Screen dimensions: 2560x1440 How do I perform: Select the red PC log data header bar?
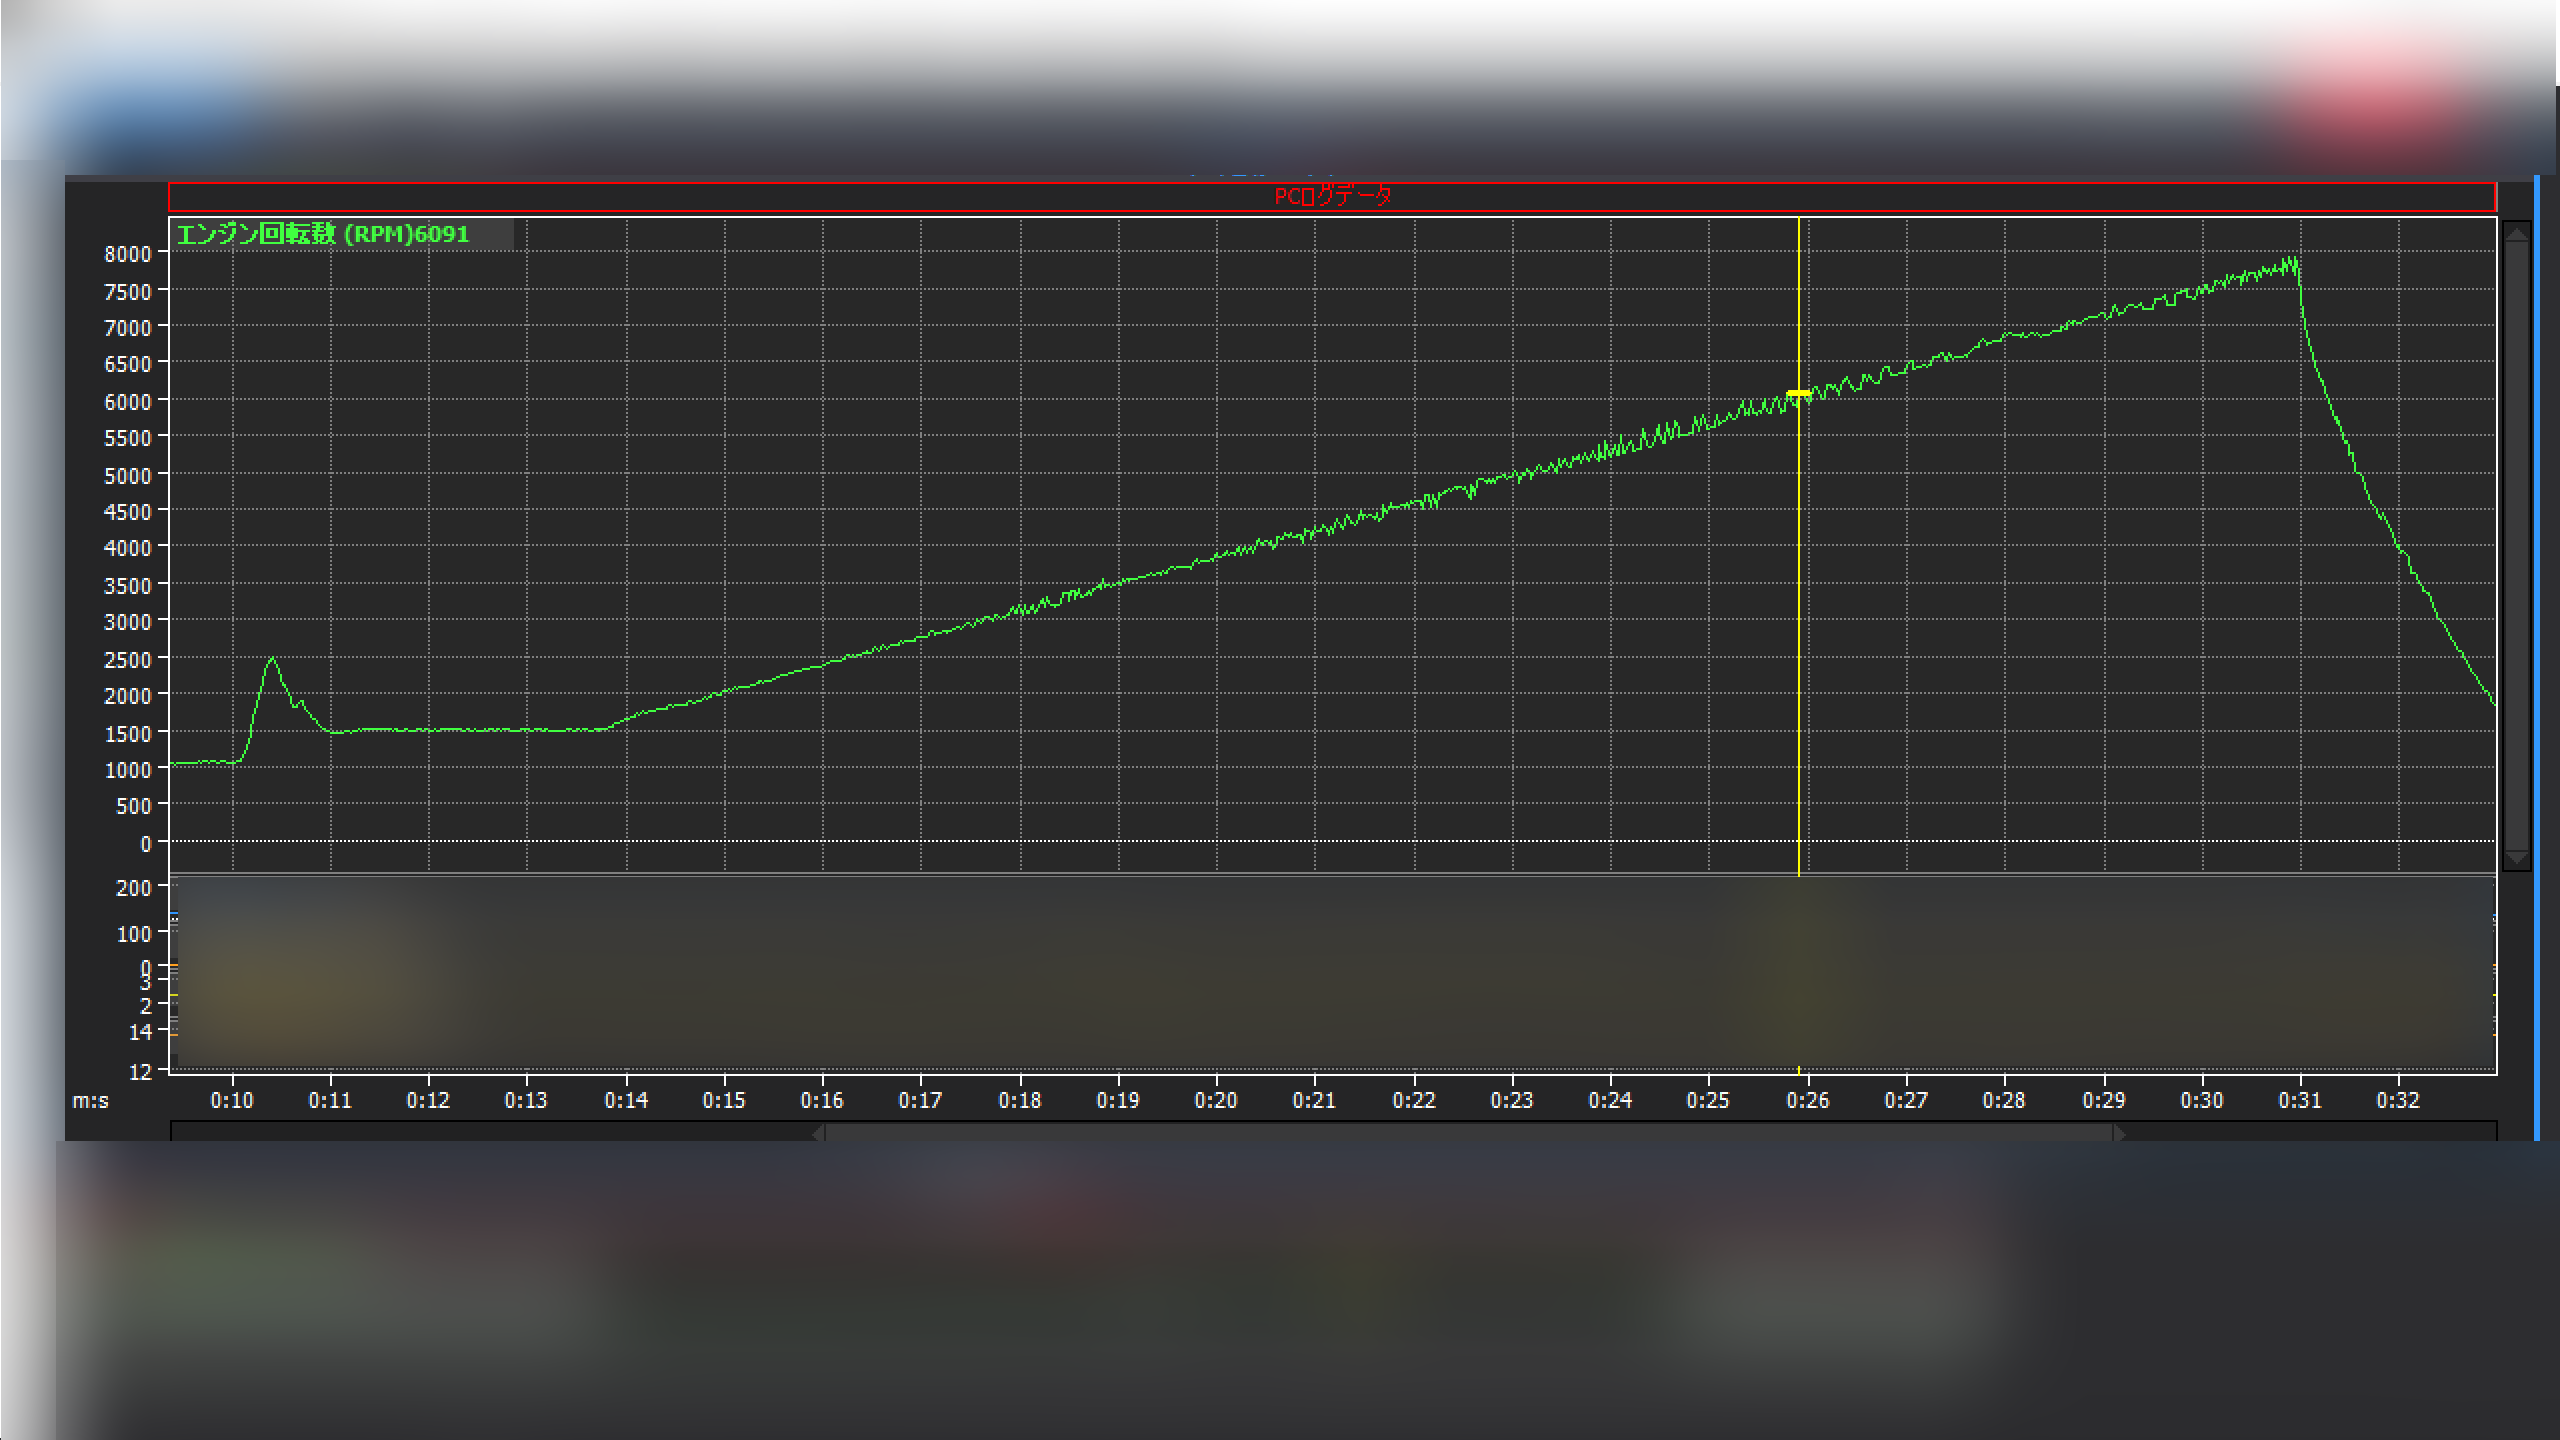click(x=1332, y=196)
